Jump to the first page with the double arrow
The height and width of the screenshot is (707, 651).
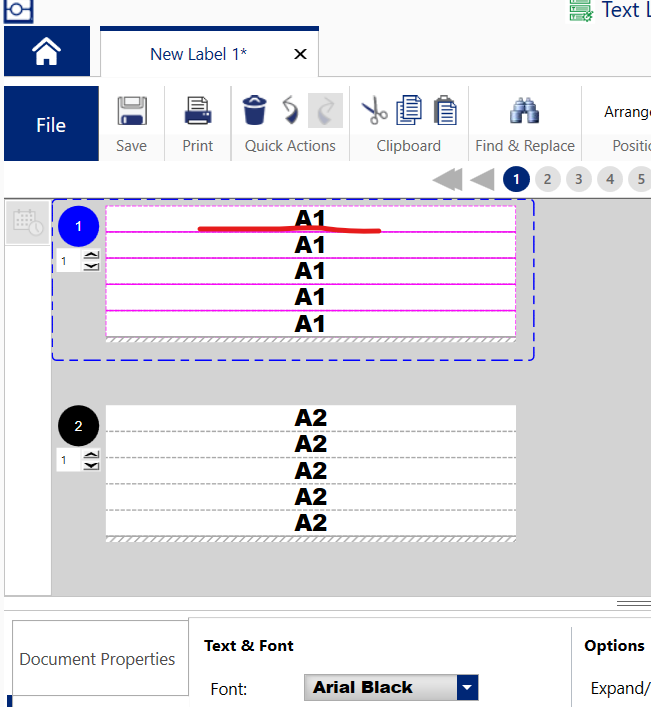point(448,179)
